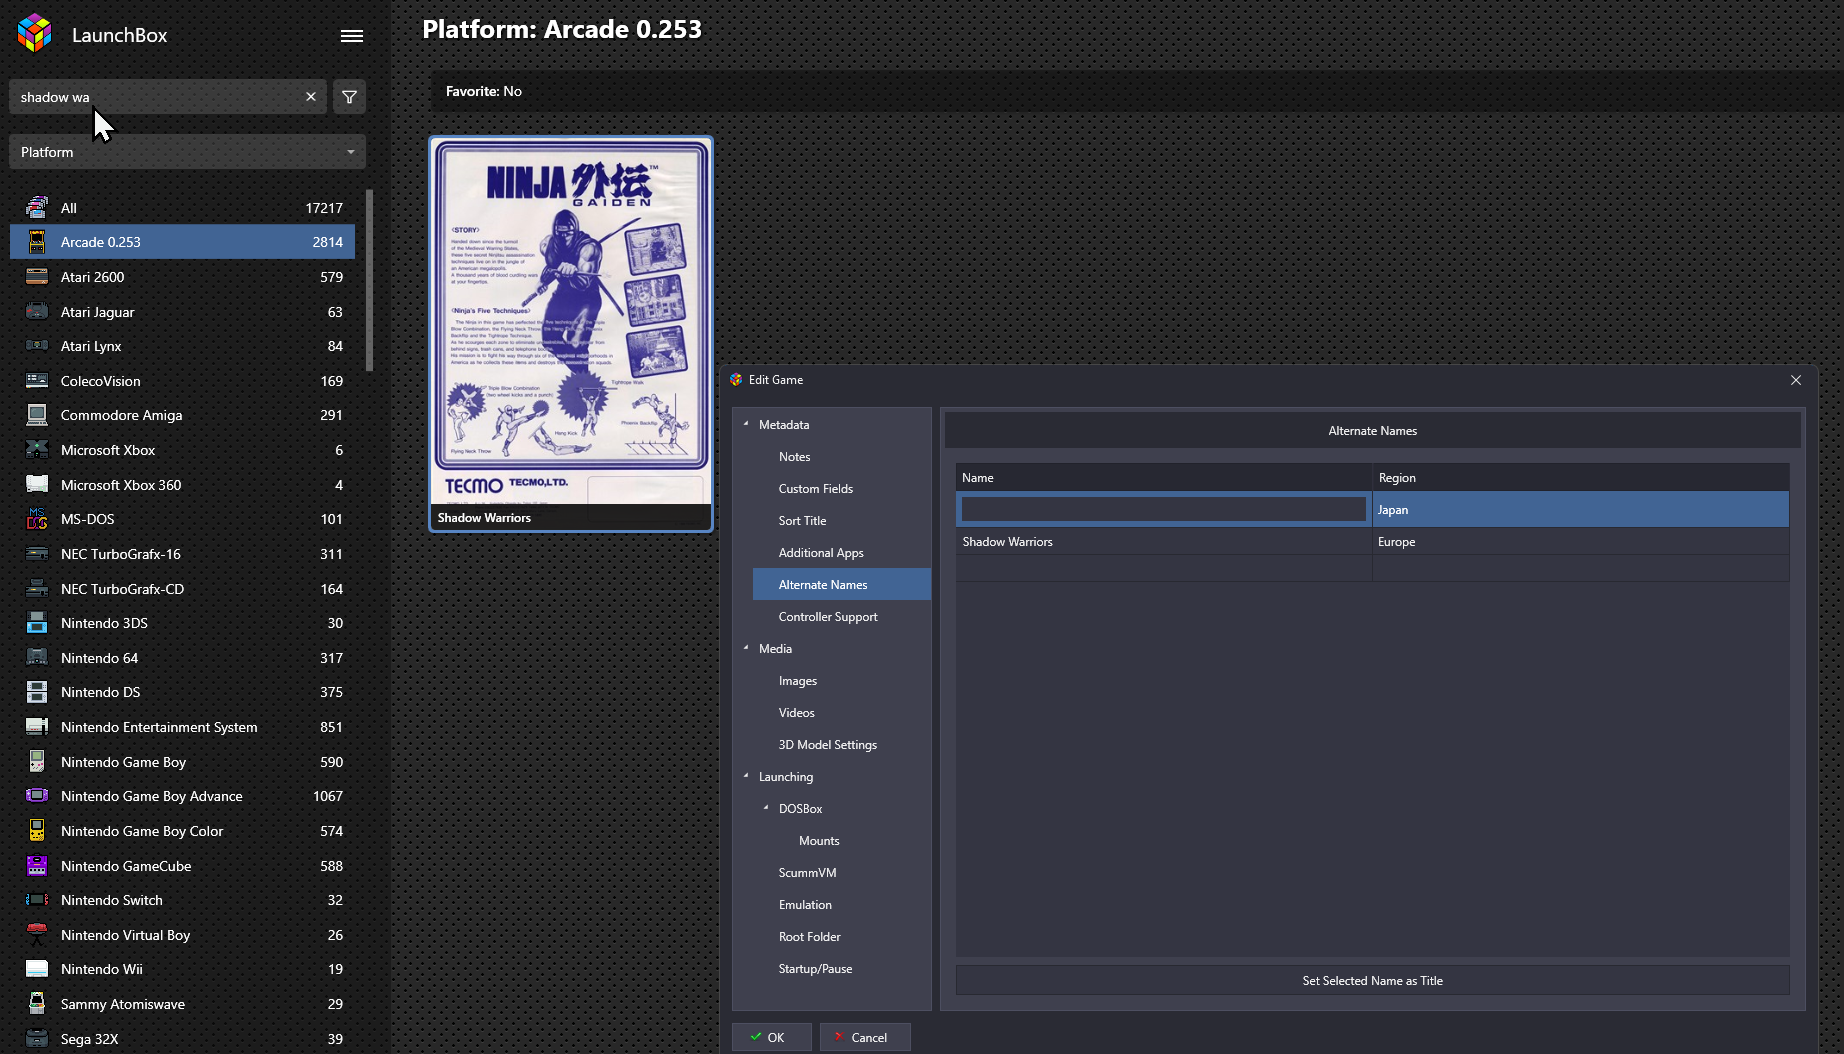Viewport: 1844px width, 1054px height.
Task: Select the Europe region cell
Action: pyautogui.click(x=1580, y=542)
